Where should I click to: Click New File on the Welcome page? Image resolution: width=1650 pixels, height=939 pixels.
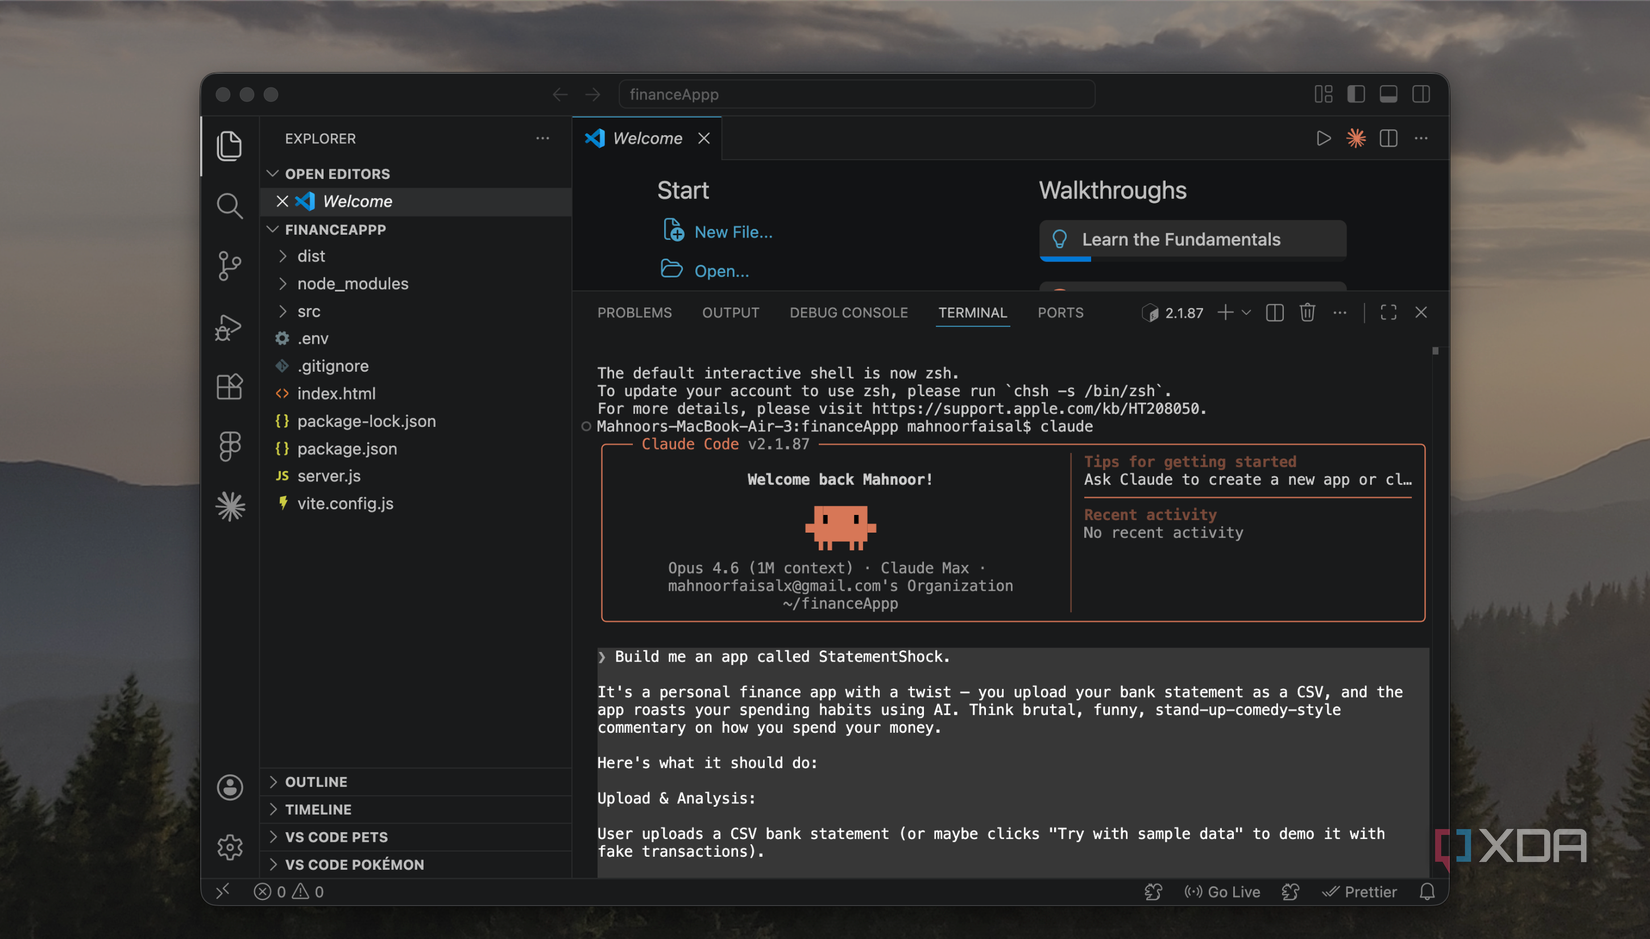pos(733,231)
